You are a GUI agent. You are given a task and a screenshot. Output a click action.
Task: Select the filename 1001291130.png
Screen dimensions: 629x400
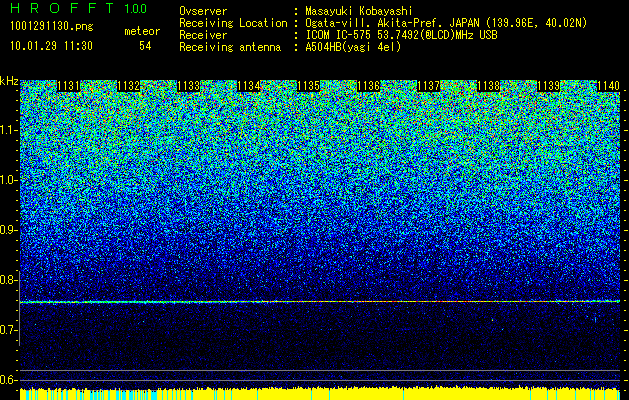pyautogui.click(x=51, y=26)
